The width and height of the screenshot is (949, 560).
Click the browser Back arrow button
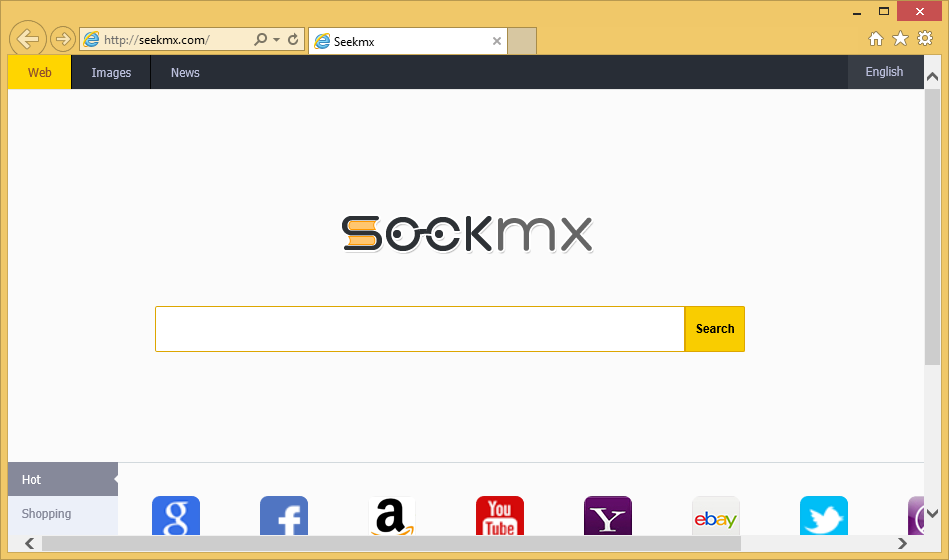pyautogui.click(x=29, y=39)
